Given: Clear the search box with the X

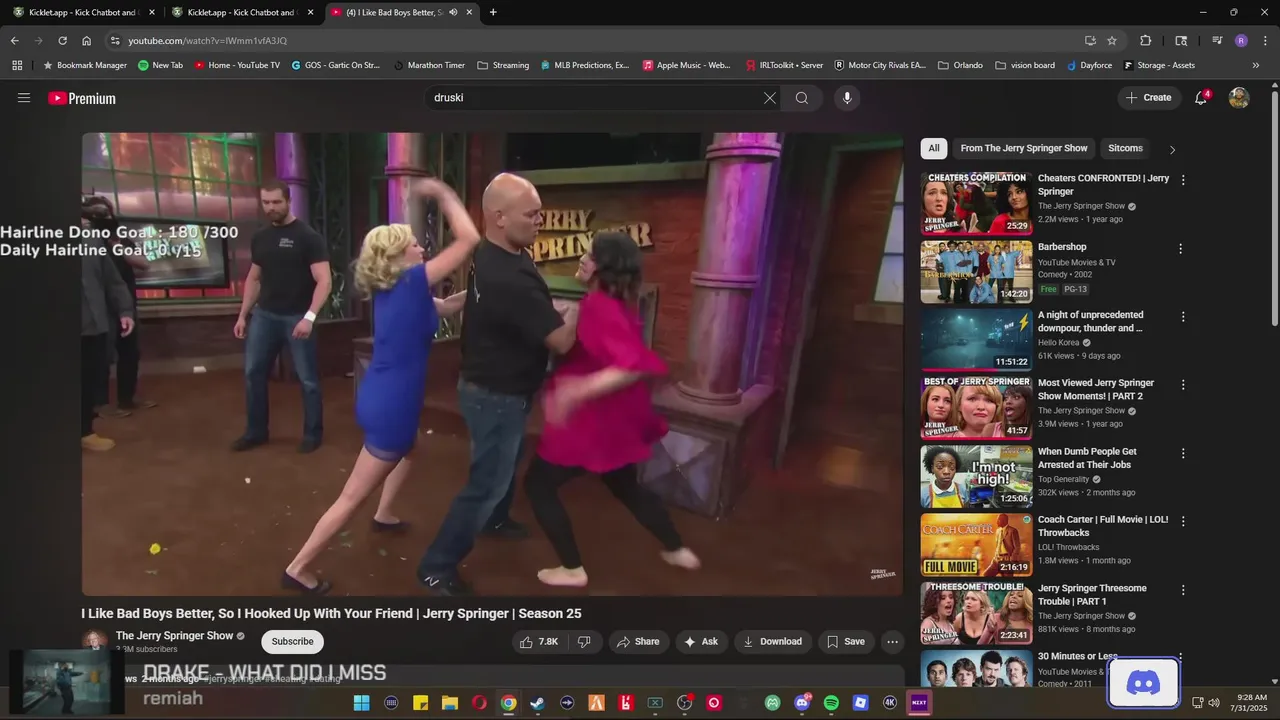Looking at the screenshot, I should click(x=770, y=98).
